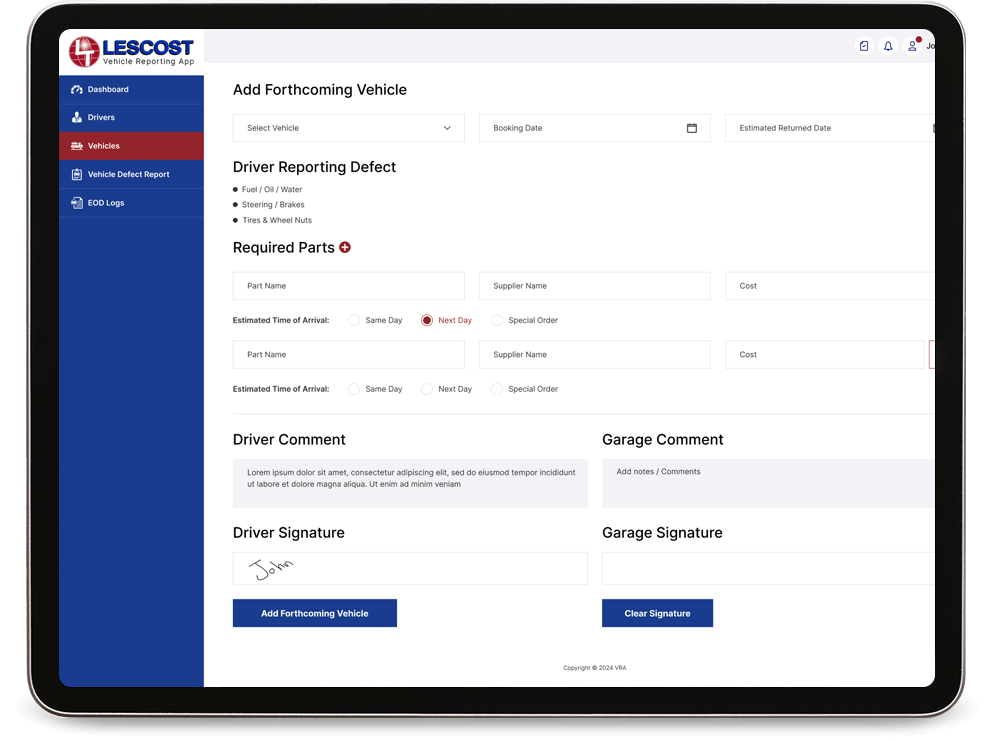Add a part with the red plus icon
993x741 pixels.
345,247
